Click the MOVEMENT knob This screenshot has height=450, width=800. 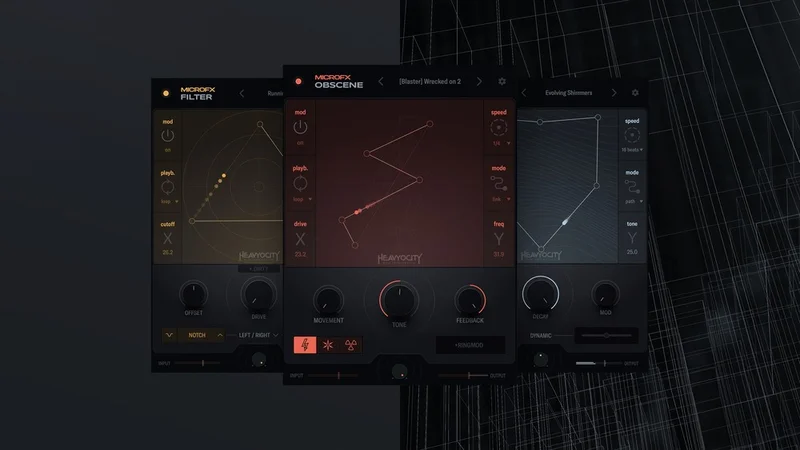coord(328,300)
